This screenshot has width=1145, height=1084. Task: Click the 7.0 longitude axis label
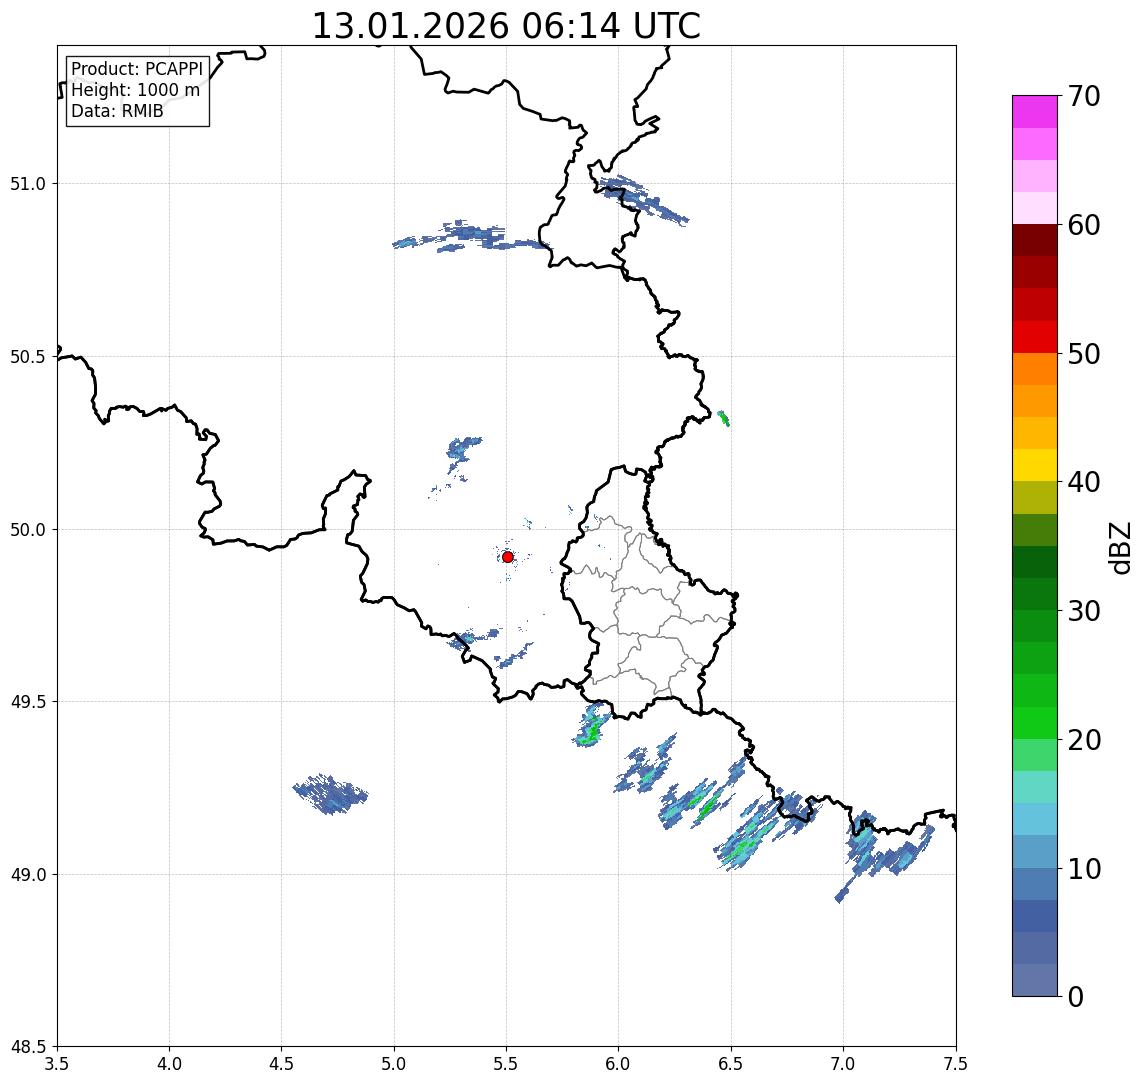click(843, 1064)
